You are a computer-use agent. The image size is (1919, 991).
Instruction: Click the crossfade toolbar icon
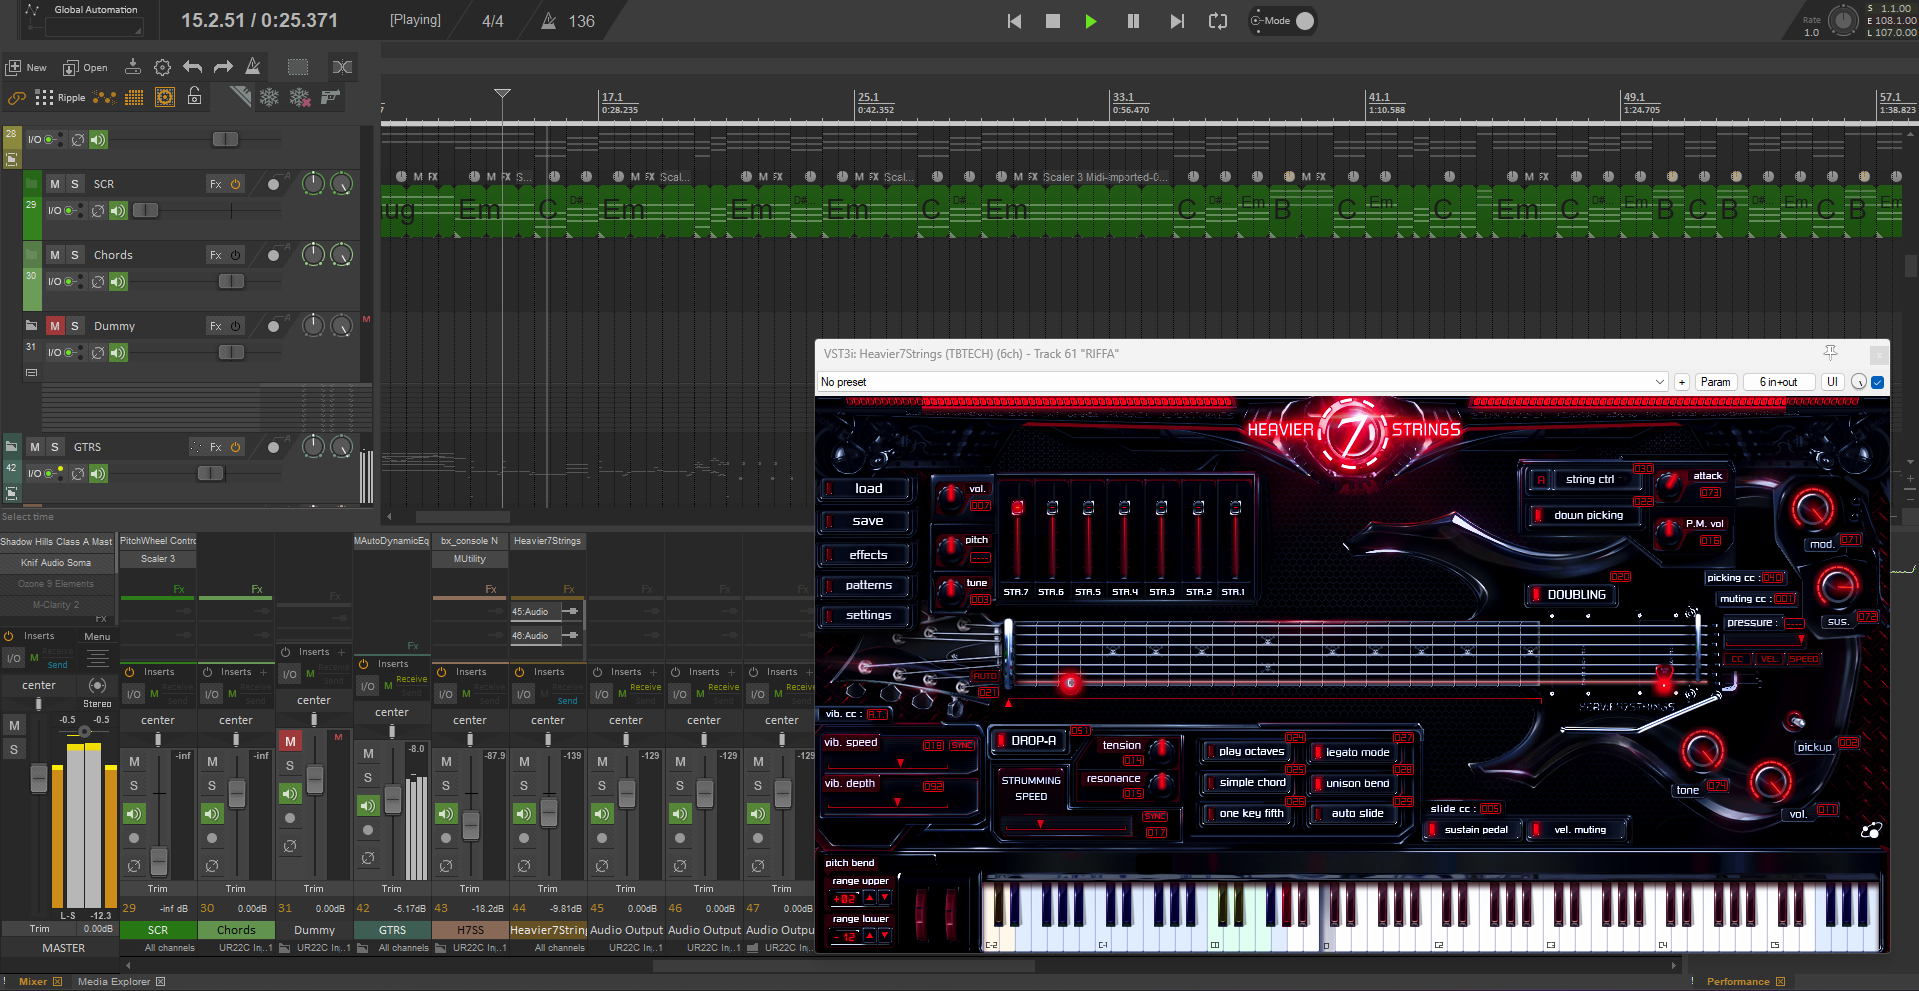click(x=342, y=67)
